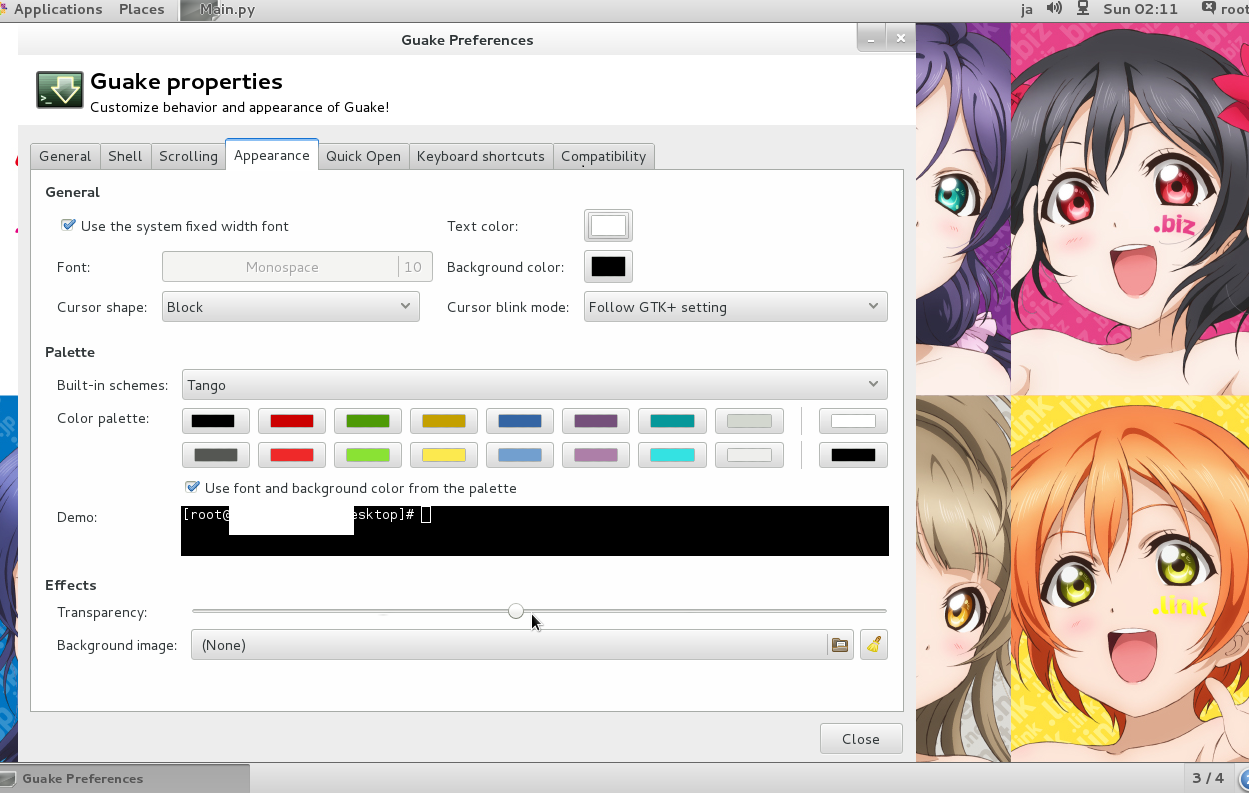Click the bright green palette color
Image resolution: width=1249 pixels, height=793 pixels.
tap(368, 455)
